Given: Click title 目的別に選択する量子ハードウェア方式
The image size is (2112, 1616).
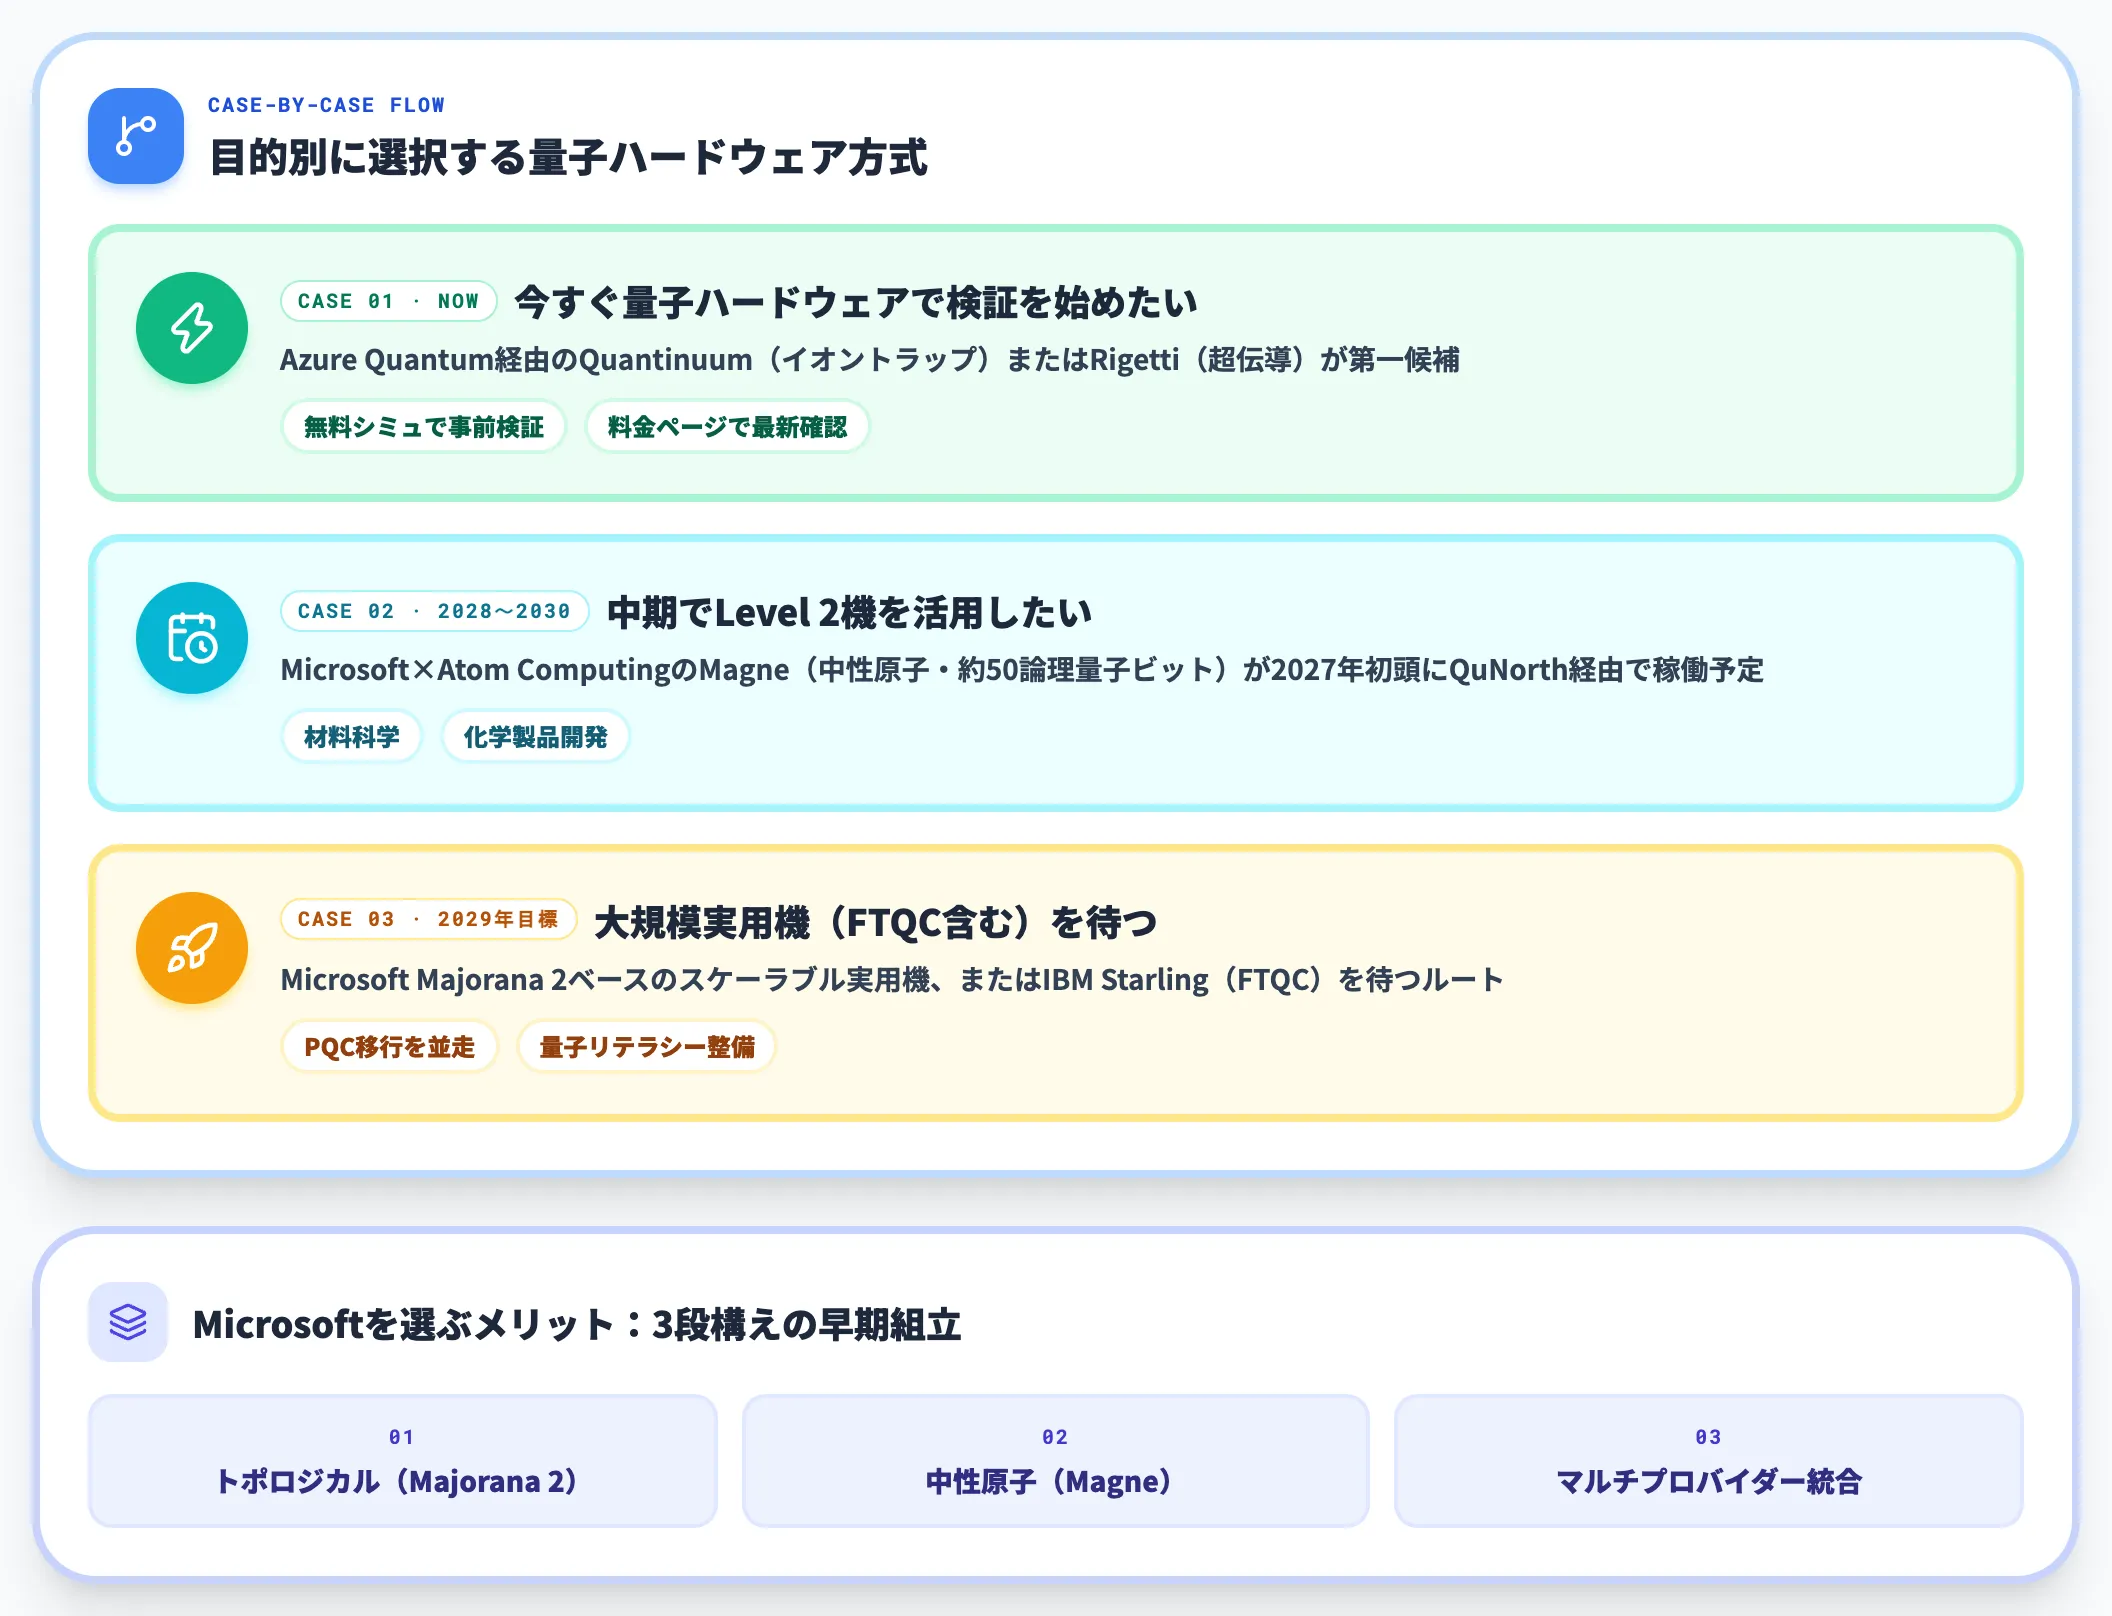Looking at the screenshot, I should point(568,157).
